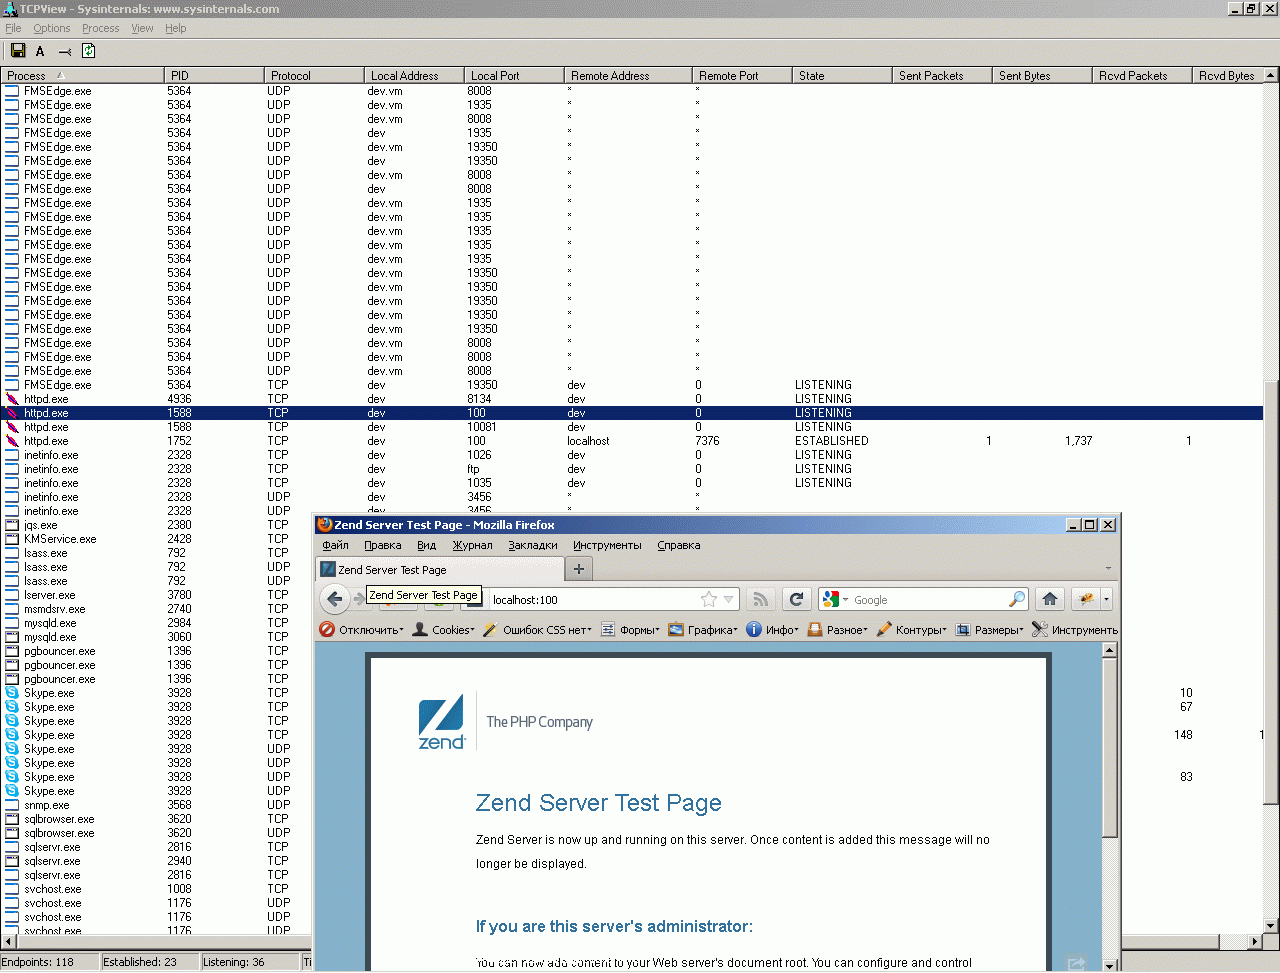The height and width of the screenshot is (973, 1280).
Task: Click 'Listening: 36' in the status bar
Action: [x=234, y=962]
